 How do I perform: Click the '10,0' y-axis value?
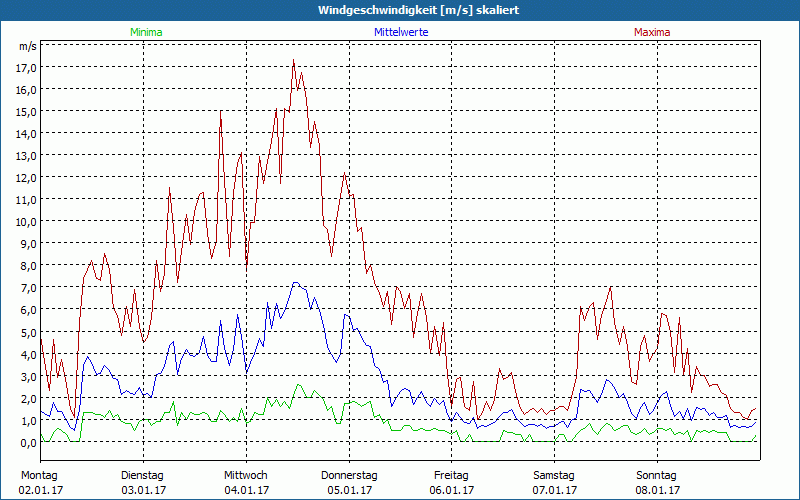coord(27,222)
